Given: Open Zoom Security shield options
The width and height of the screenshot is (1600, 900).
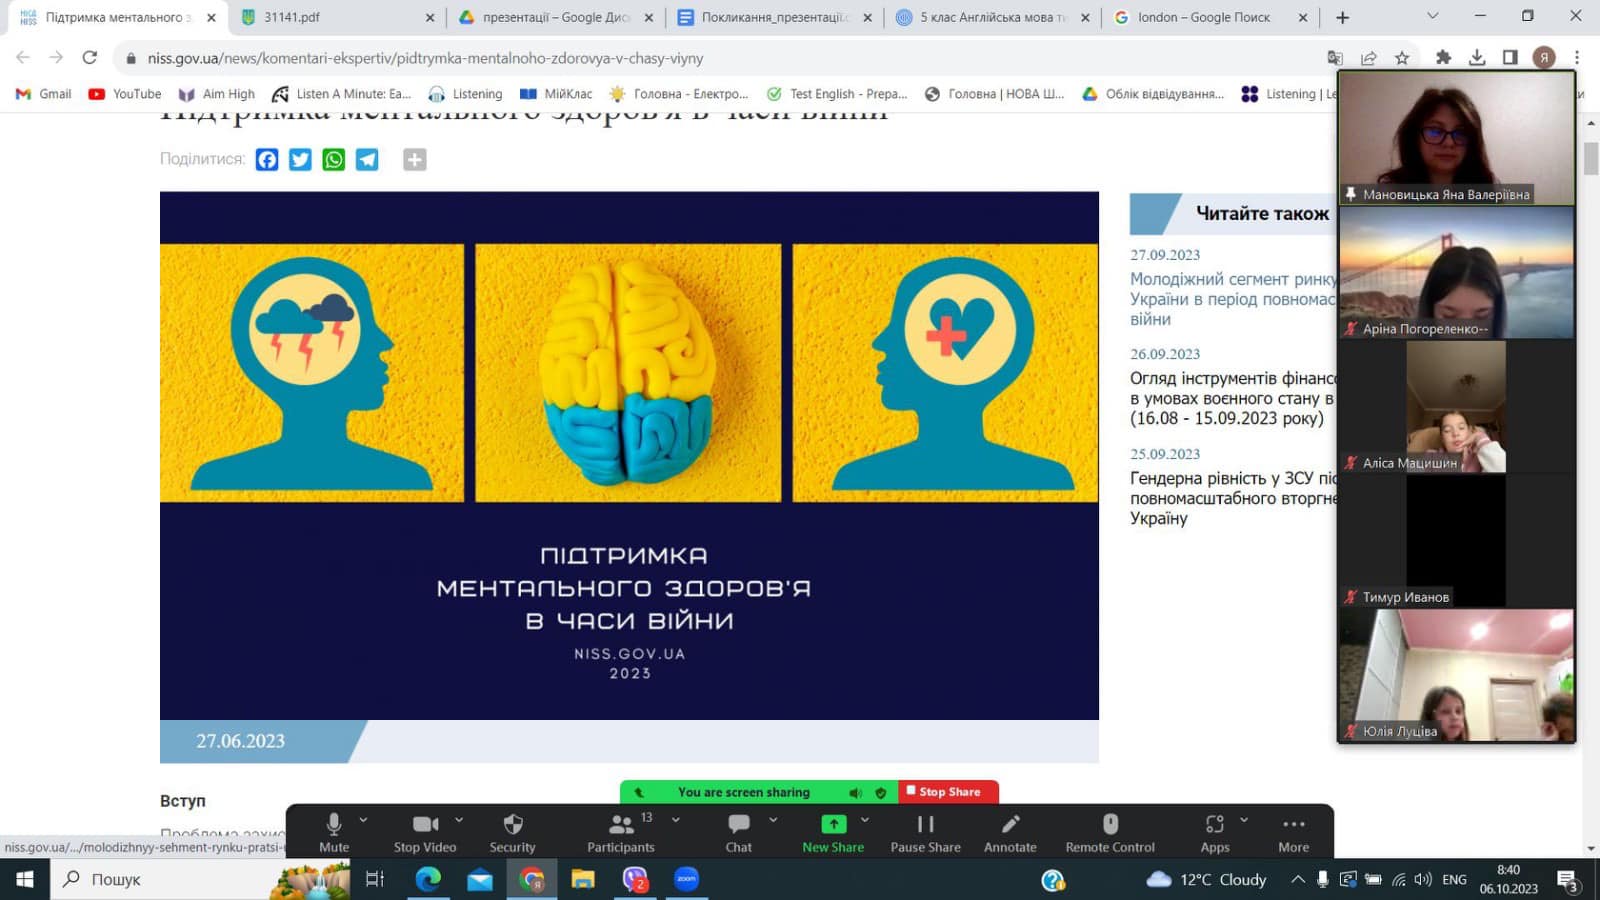Looking at the screenshot, I should click(x=512, y=832).
